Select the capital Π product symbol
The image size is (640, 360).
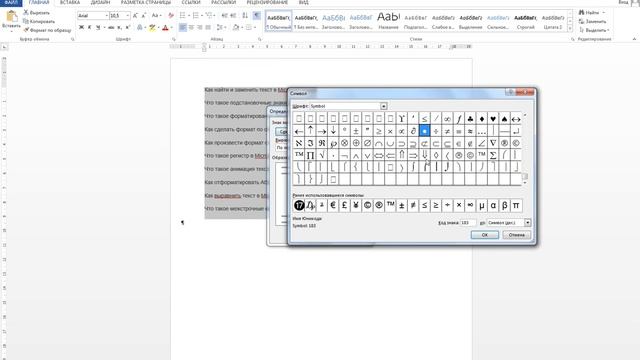pyautogui.click(x=310, y=155)
